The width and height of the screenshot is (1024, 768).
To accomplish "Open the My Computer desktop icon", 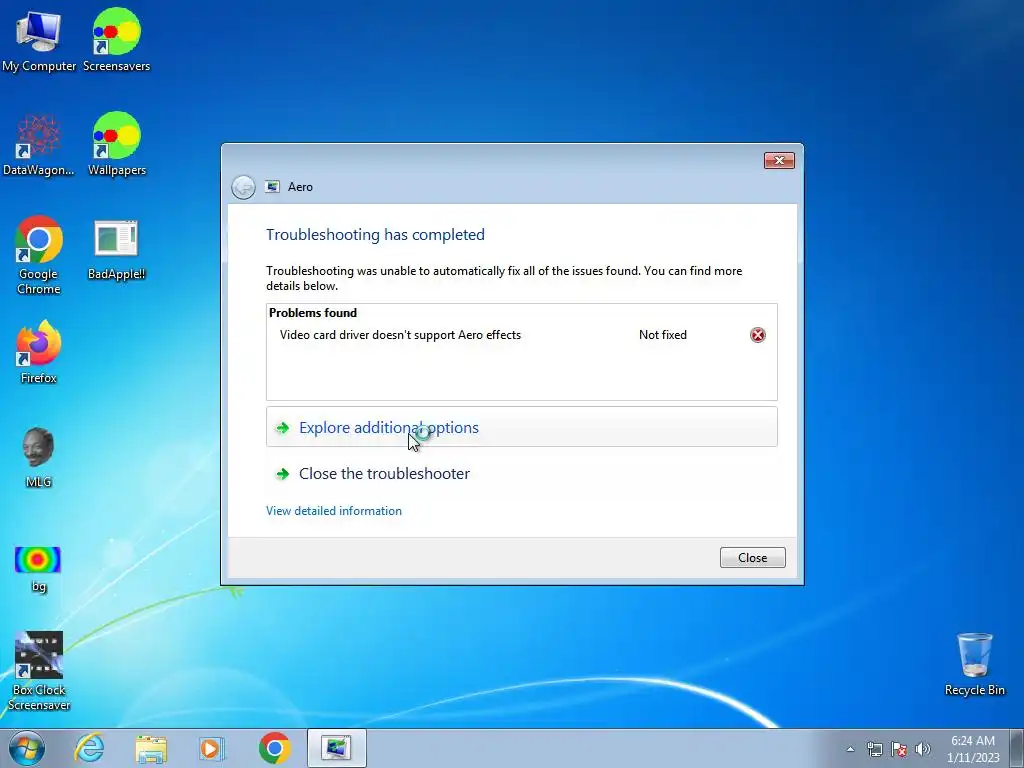I will pyautogui.click(x=39, y=40).
